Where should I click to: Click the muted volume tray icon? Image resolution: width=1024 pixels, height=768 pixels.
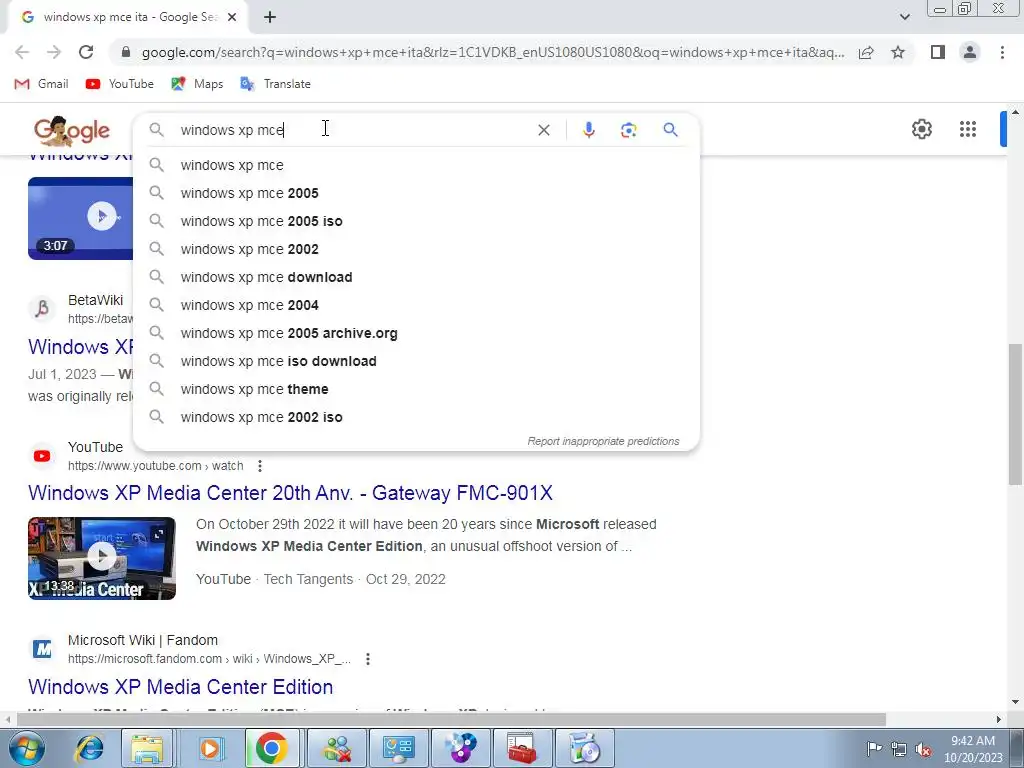click(x=923, y=750)
